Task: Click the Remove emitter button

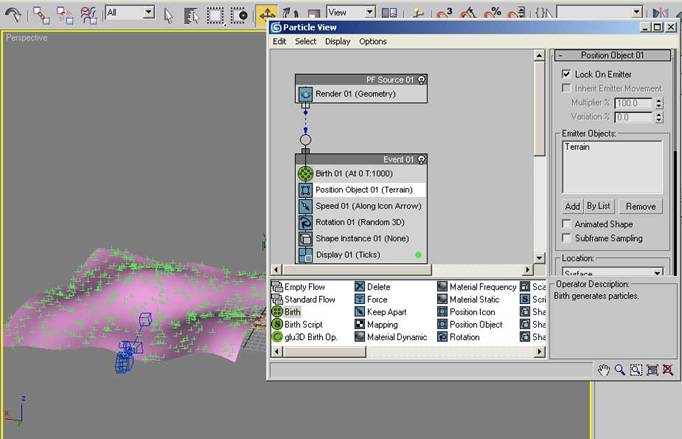Action: point(640,206)
